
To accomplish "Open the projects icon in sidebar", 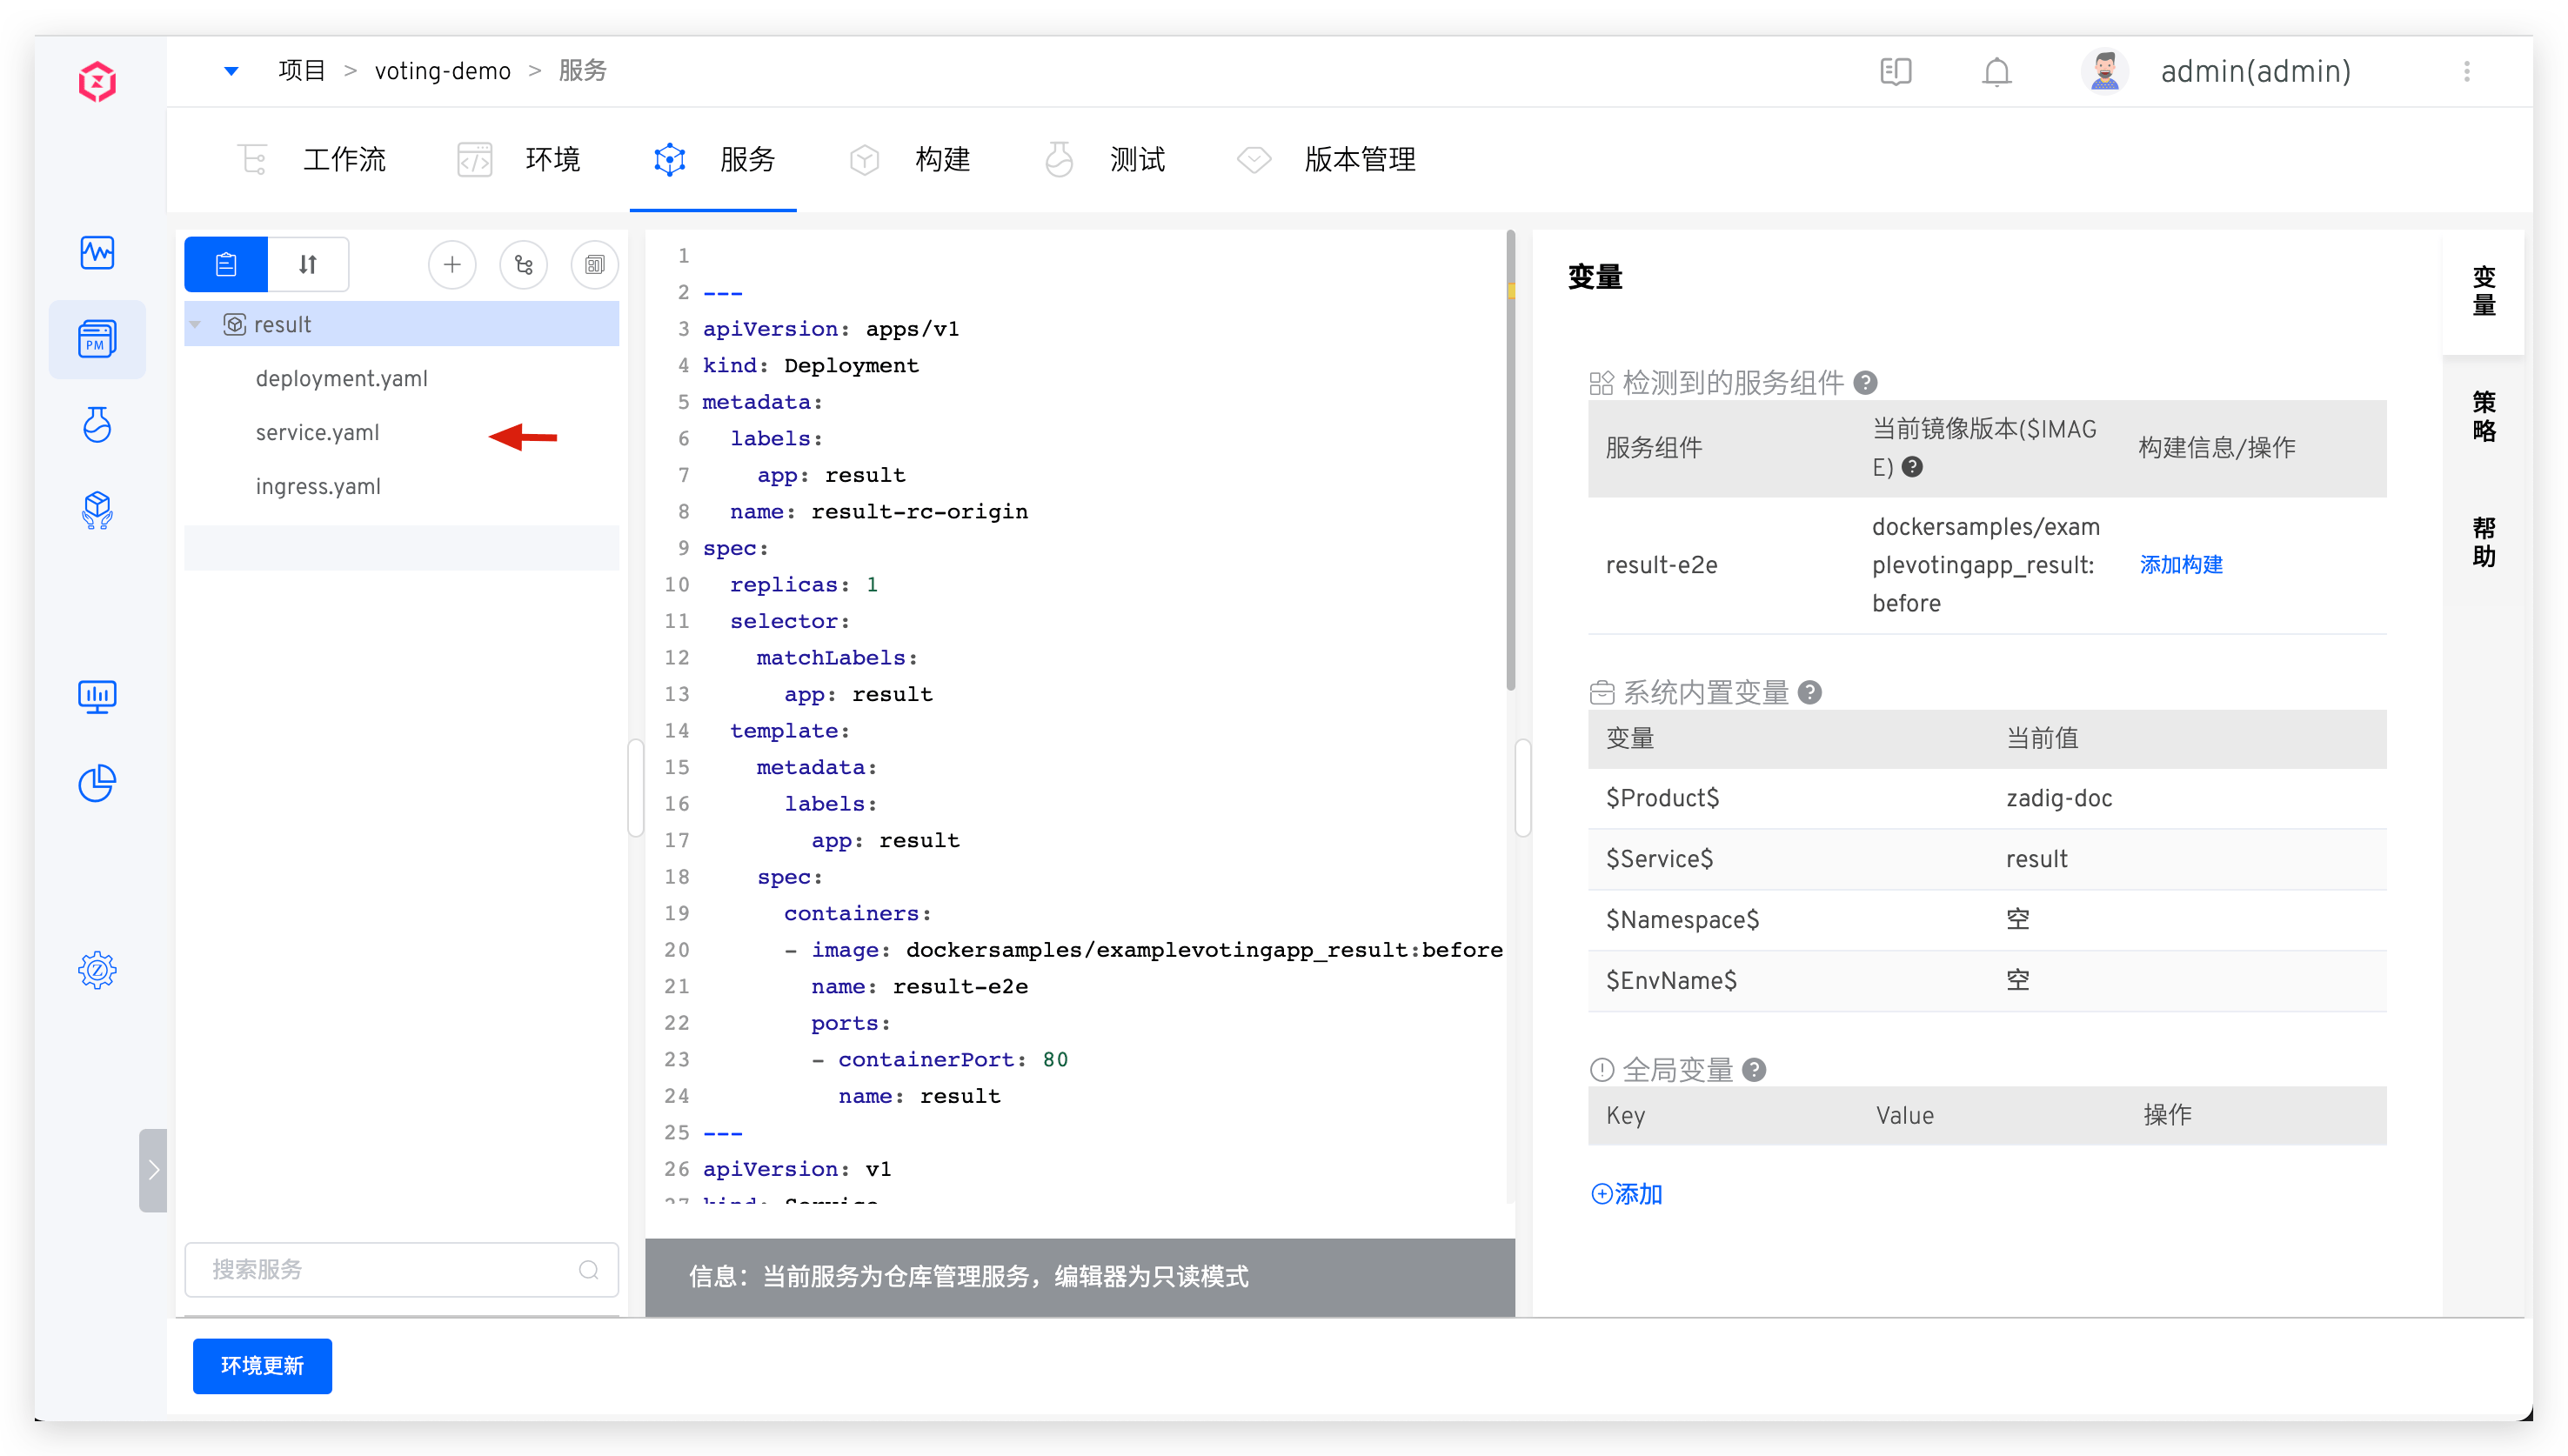I will pyautogui.click(x=97, y=339).
